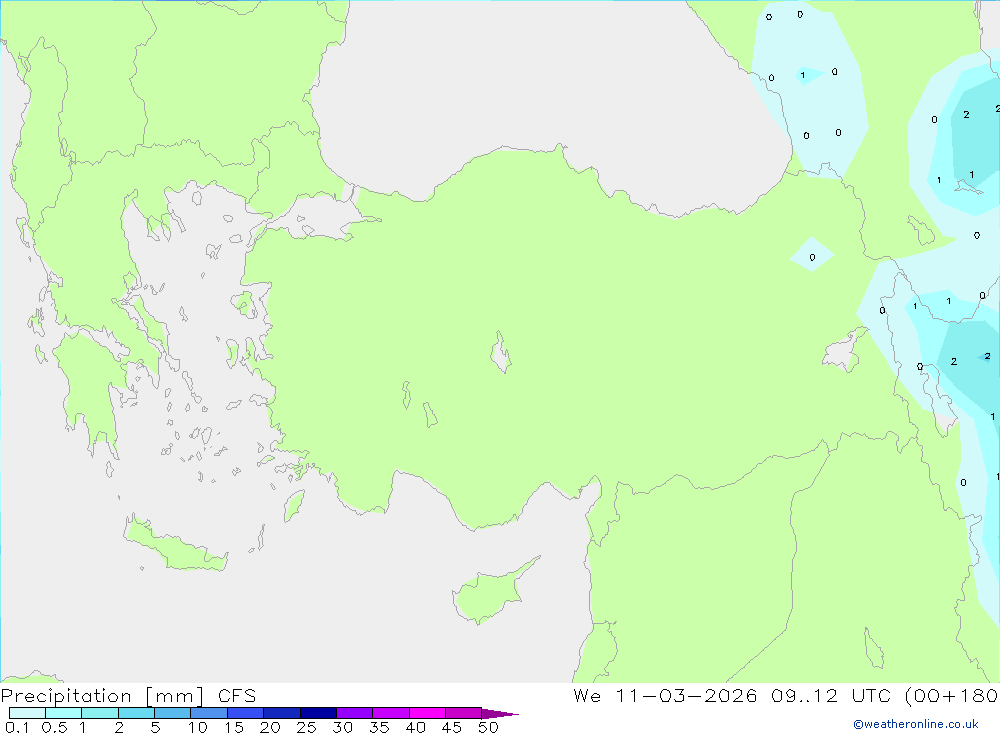
Task: Click the '0' in the isolated diamond-shaped patch
Action: tap(812, 258)
